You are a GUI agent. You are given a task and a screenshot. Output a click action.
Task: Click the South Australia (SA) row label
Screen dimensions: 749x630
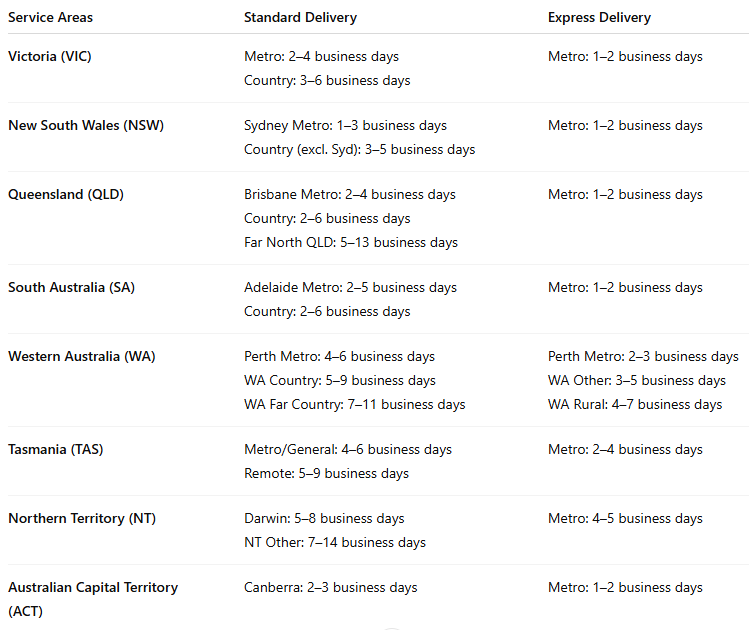tap(71, 288)
